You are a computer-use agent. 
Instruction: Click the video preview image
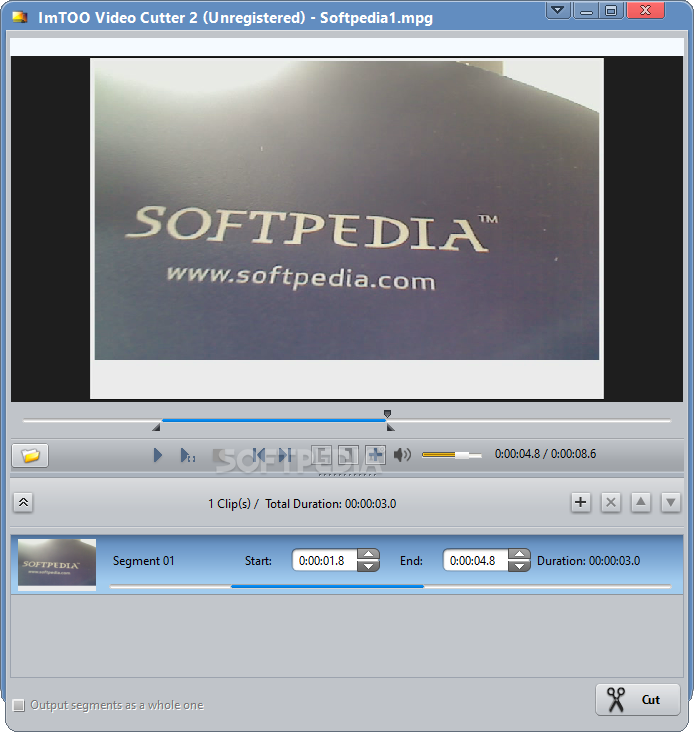click(347, 229)
